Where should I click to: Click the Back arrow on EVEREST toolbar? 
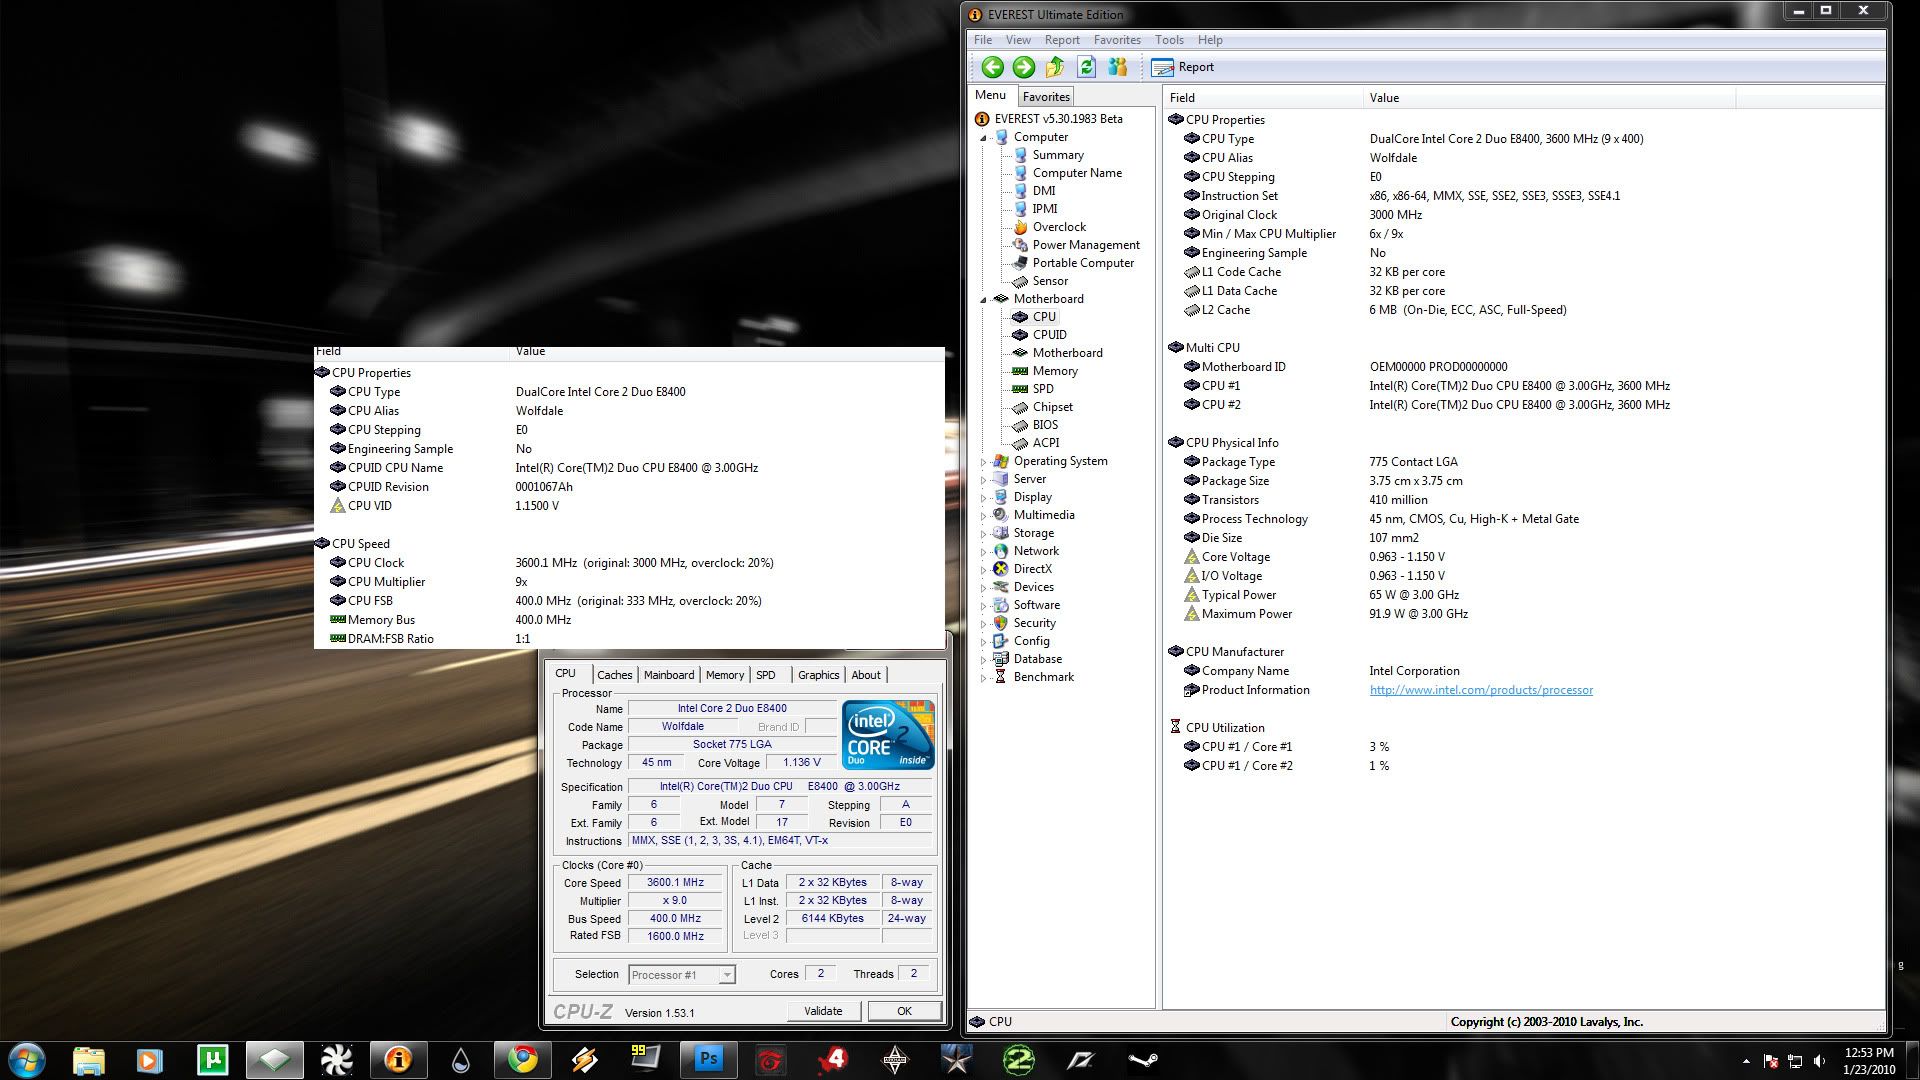point(993,67)
